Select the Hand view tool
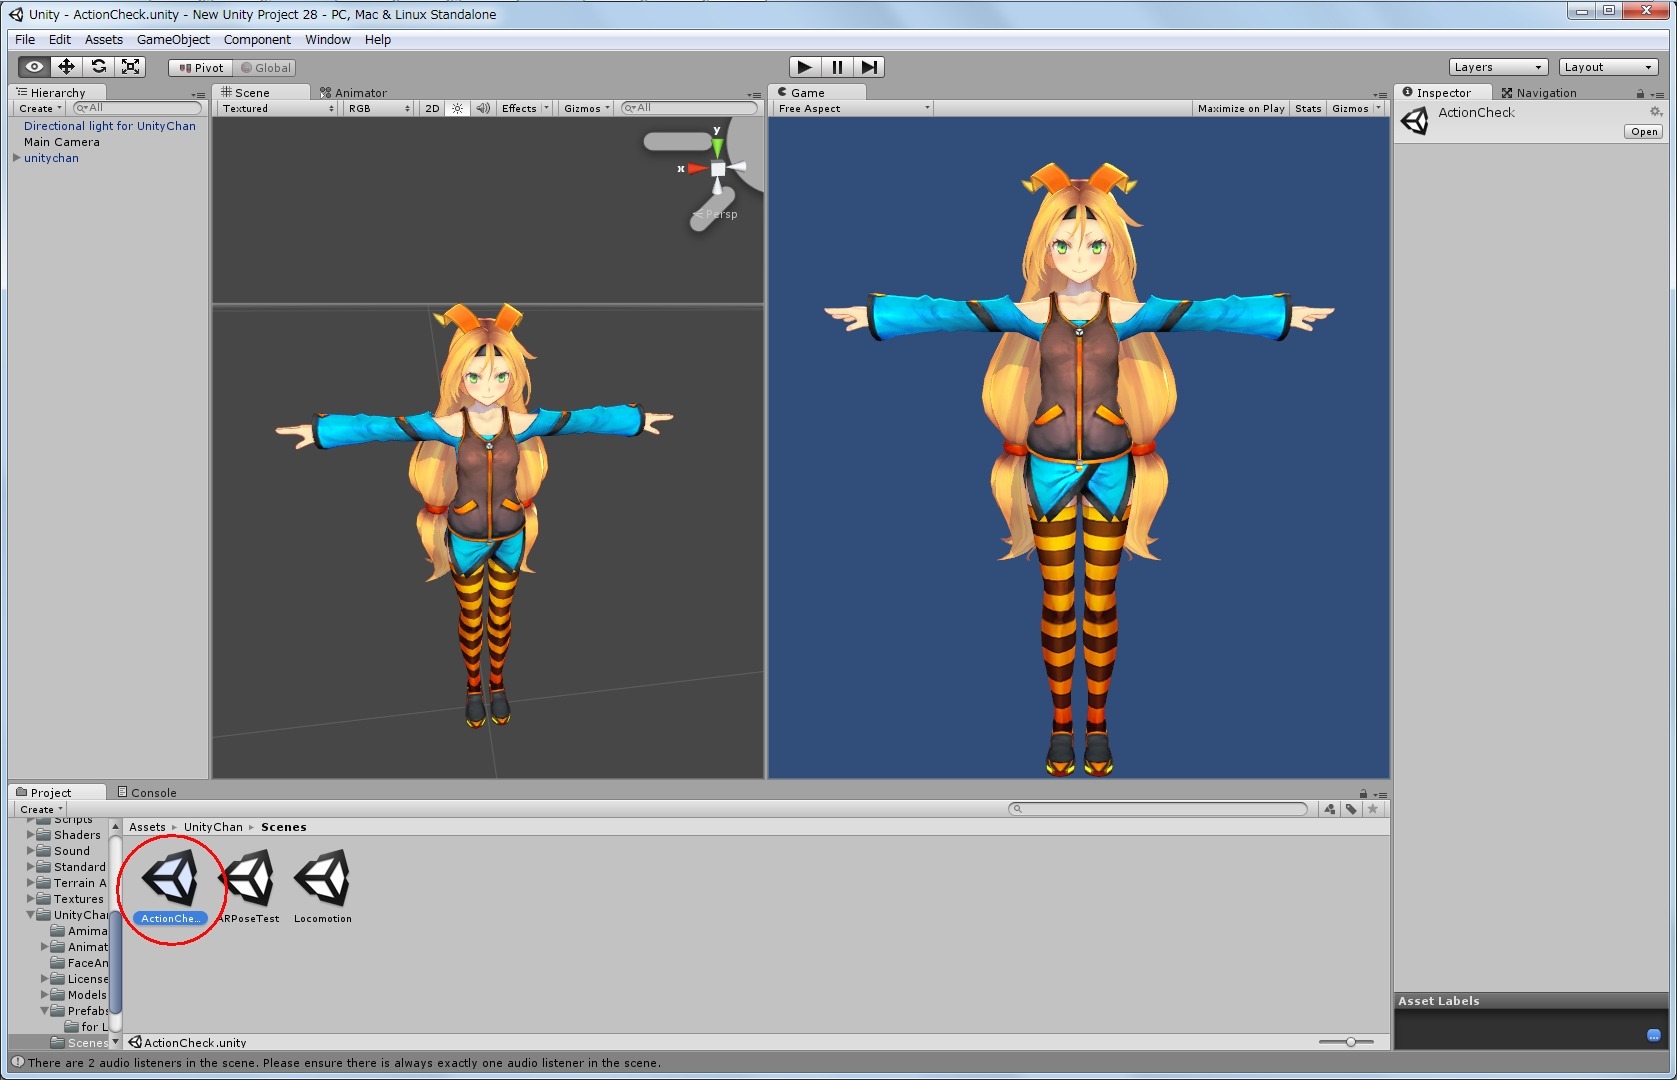 (34, 67)
